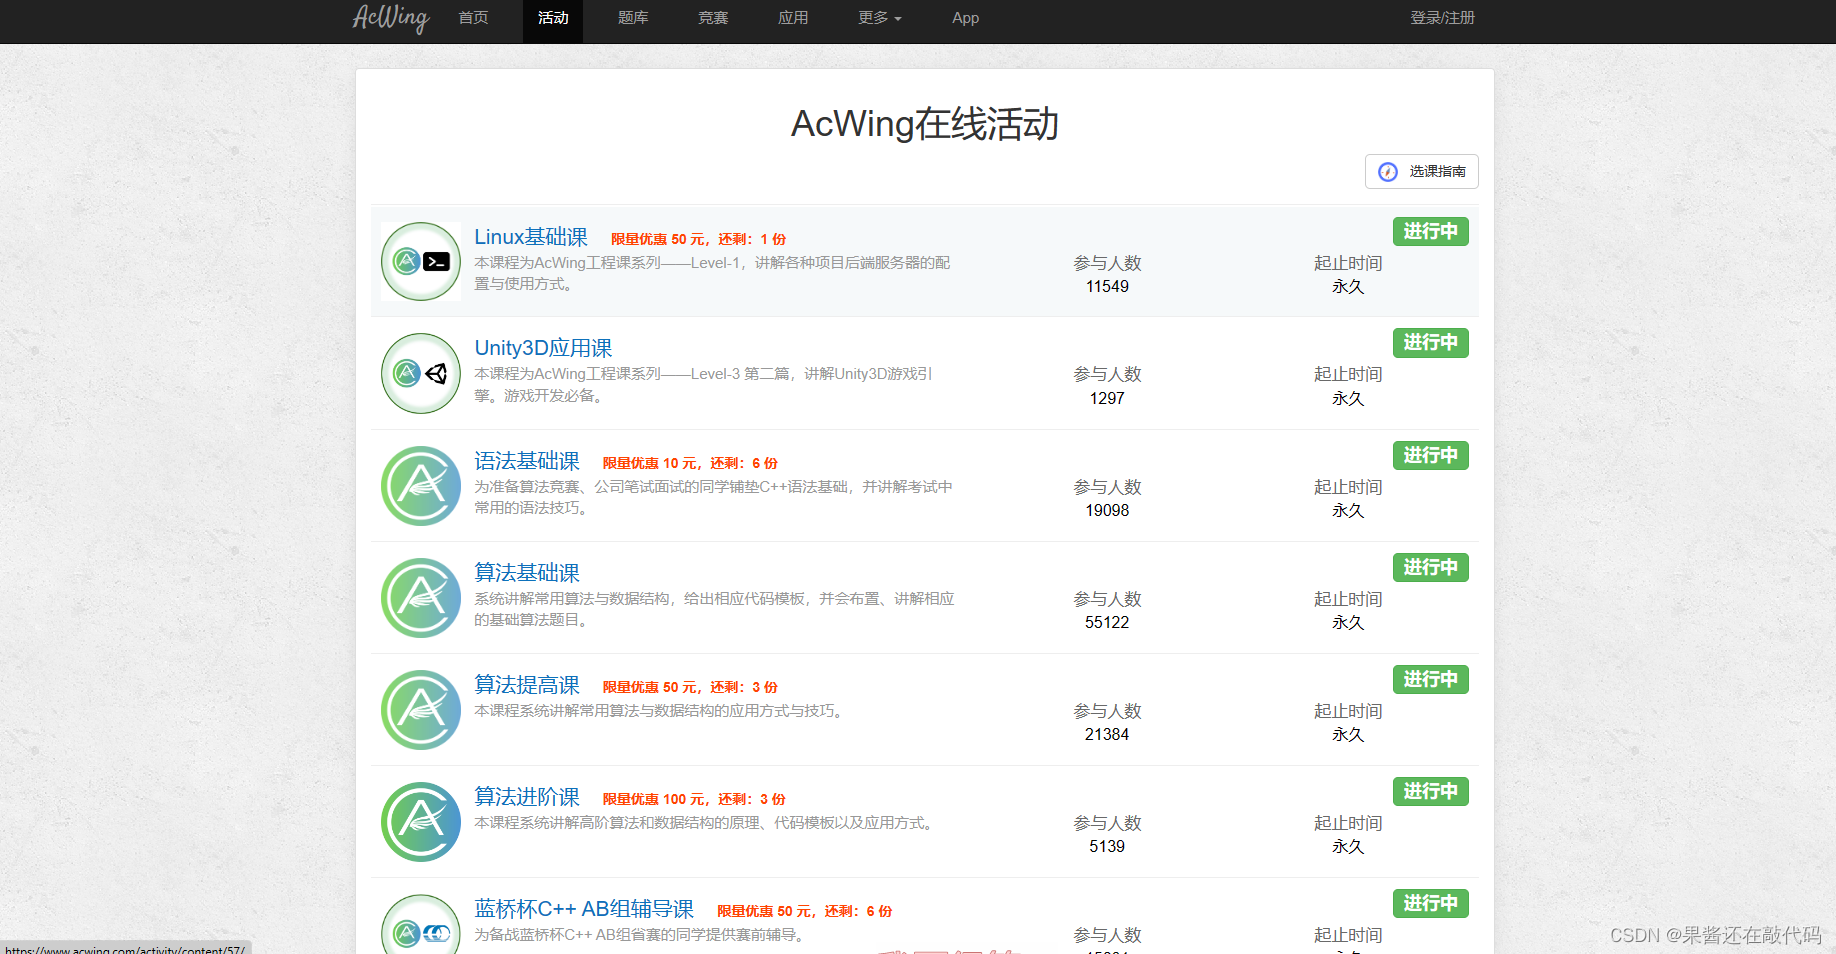Image resolution: width=1836 pixels, height=954 pixels.
Task: Click 进行中 badge for Linux基础课
Action: point(1430,231)
